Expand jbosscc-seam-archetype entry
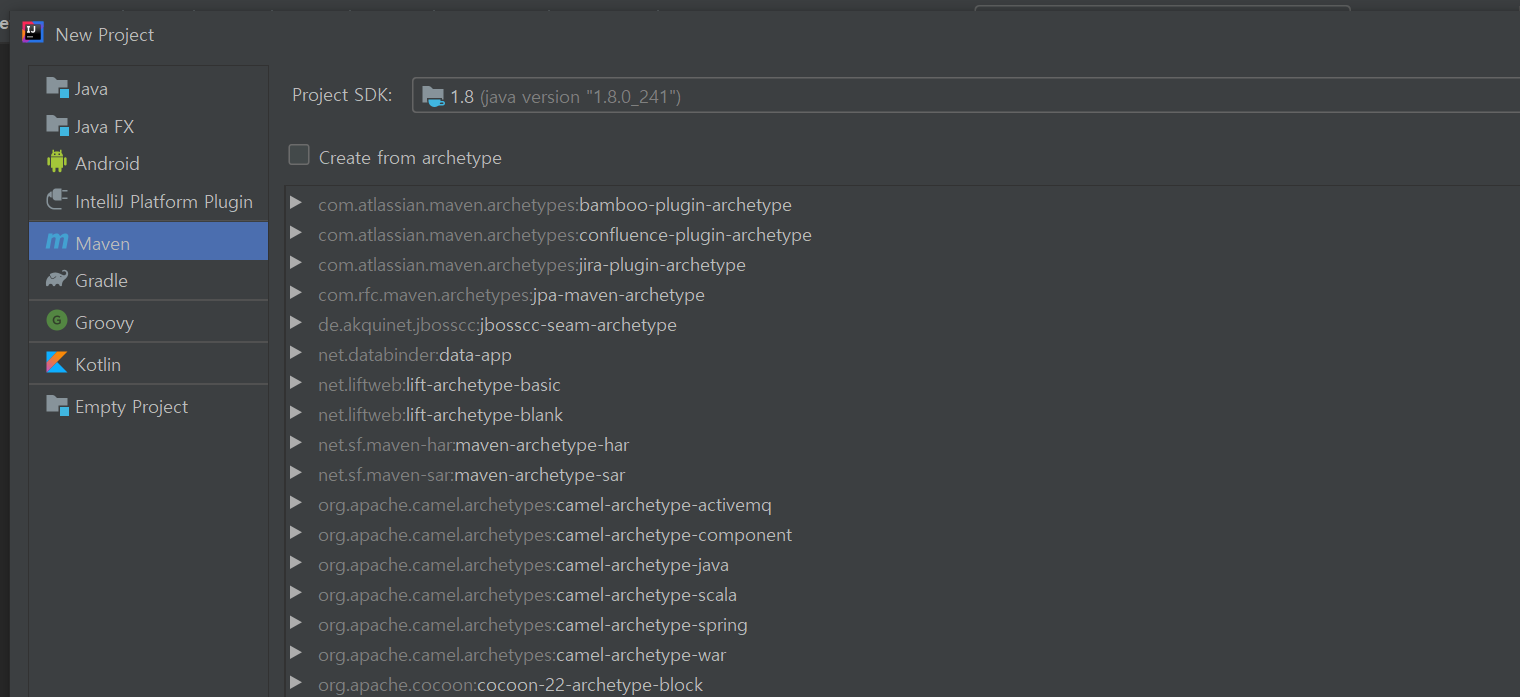The width and height of the screenshot is (1520, 697). 295,324
